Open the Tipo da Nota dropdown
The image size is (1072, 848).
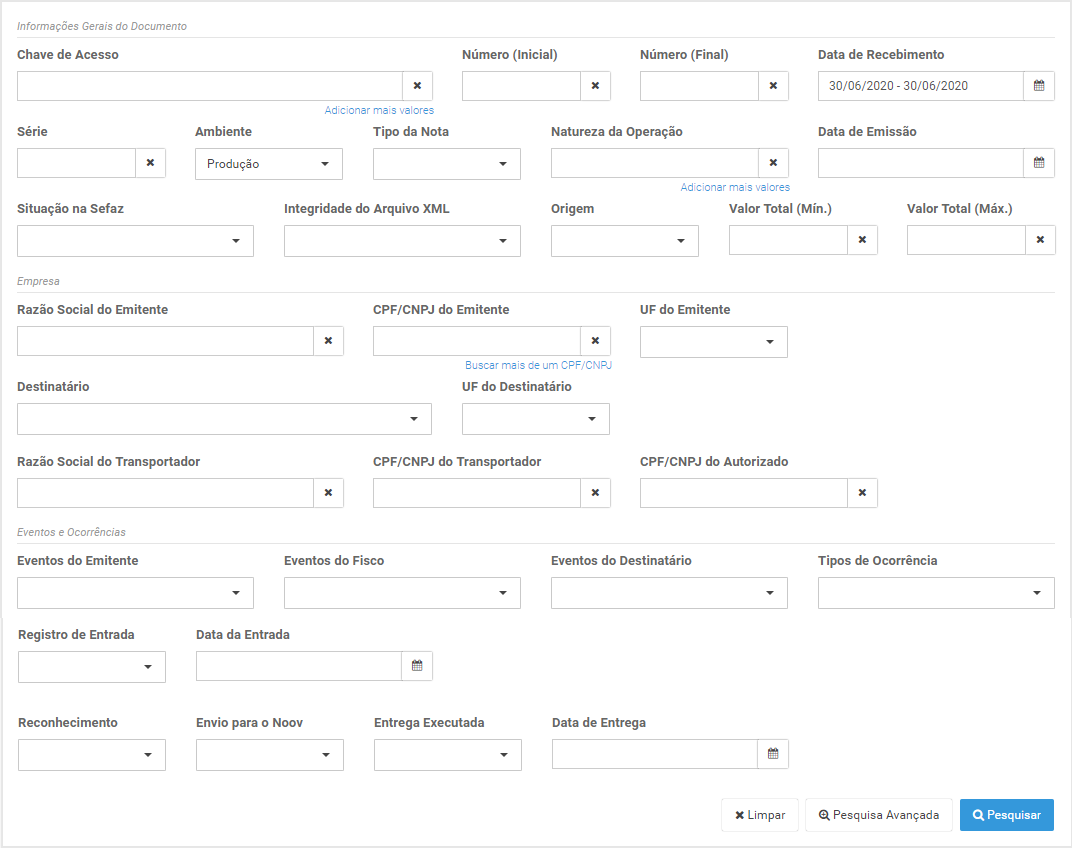(x=446, y=164)
